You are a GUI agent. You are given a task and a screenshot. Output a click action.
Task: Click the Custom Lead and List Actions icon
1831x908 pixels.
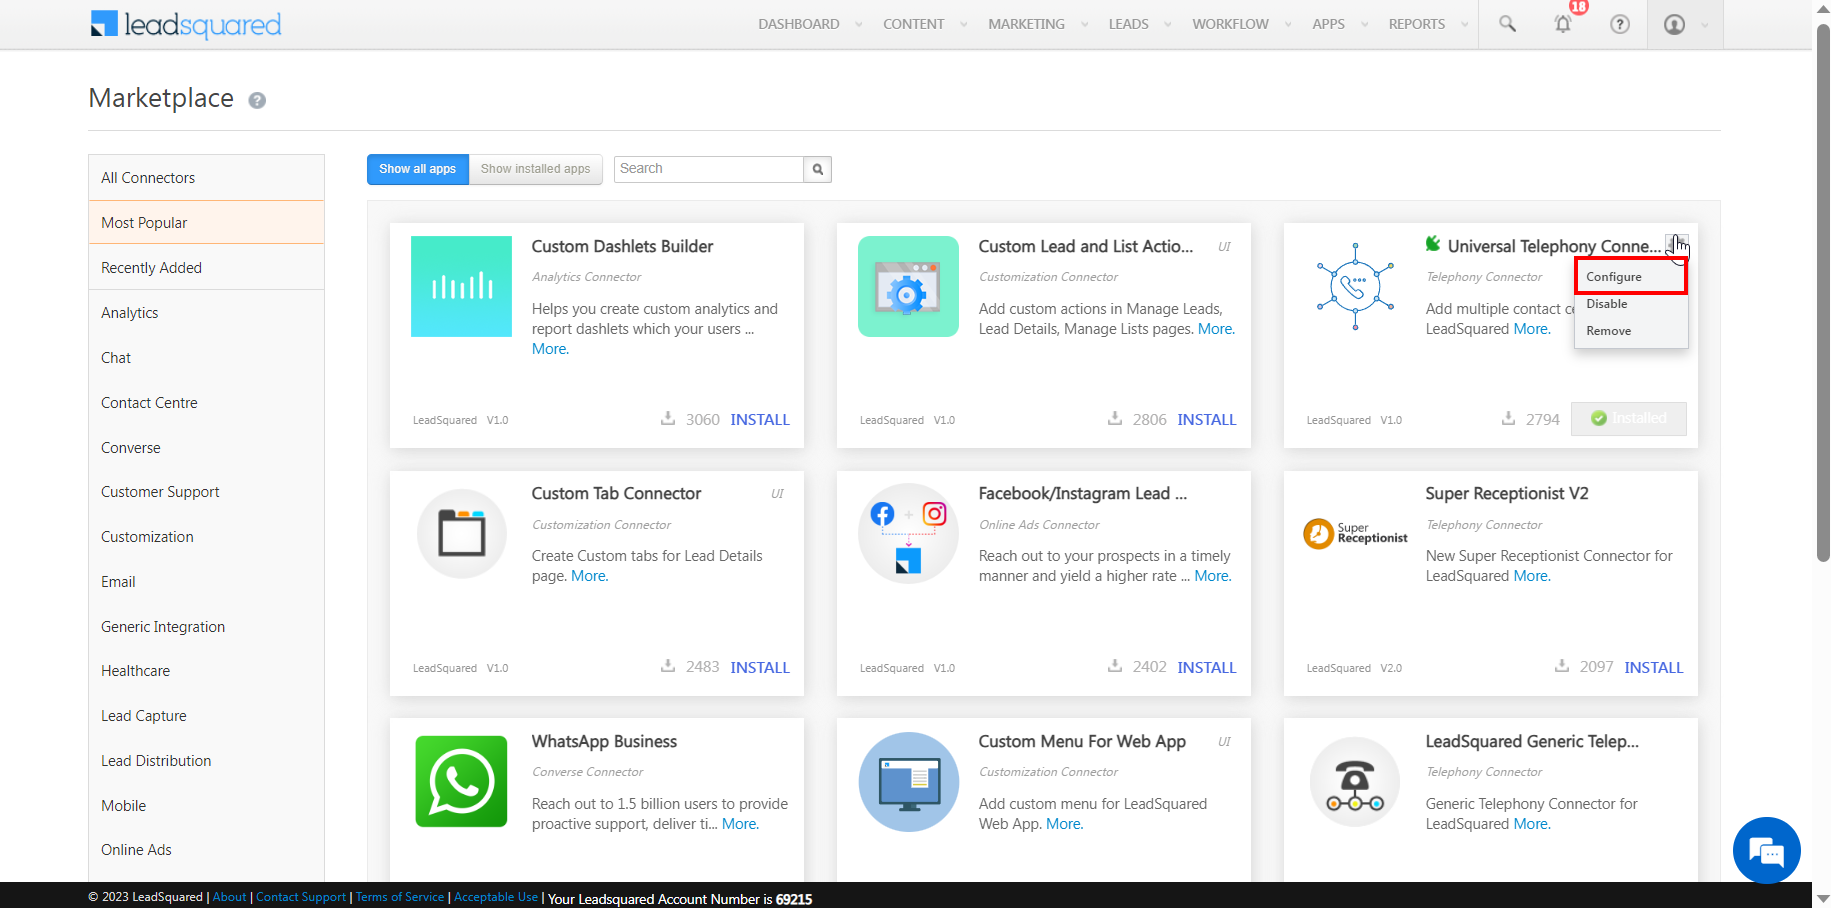point(908,286)
